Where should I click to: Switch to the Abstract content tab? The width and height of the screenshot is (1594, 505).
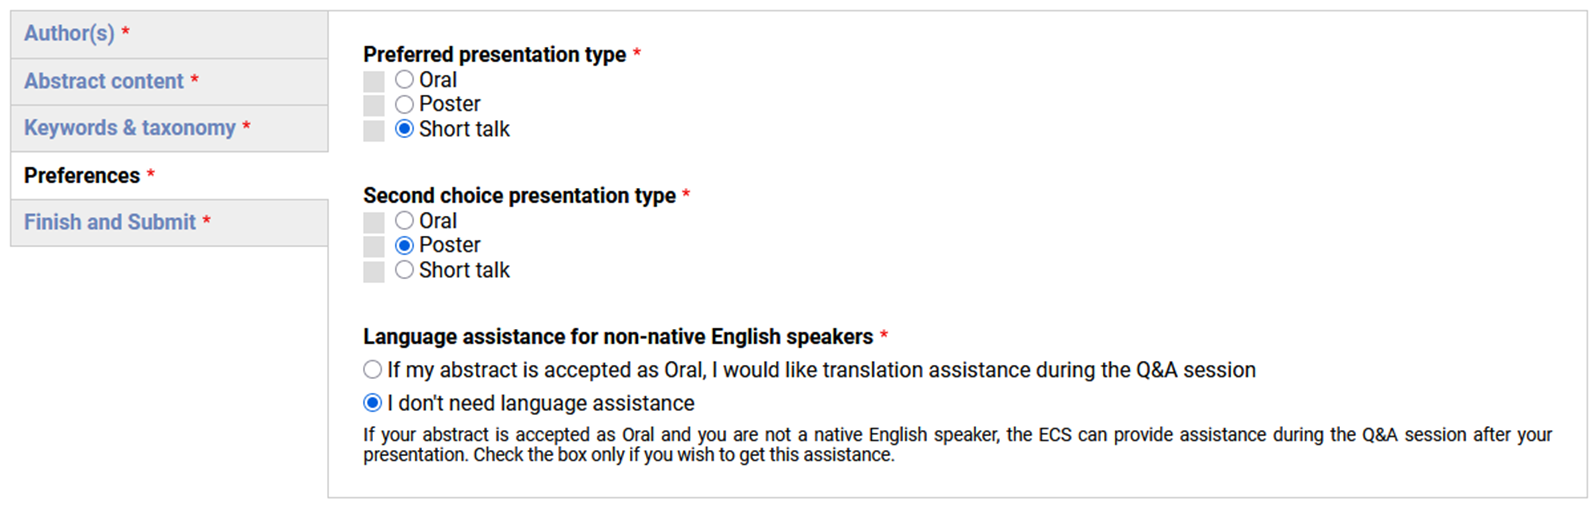(104, 81)
